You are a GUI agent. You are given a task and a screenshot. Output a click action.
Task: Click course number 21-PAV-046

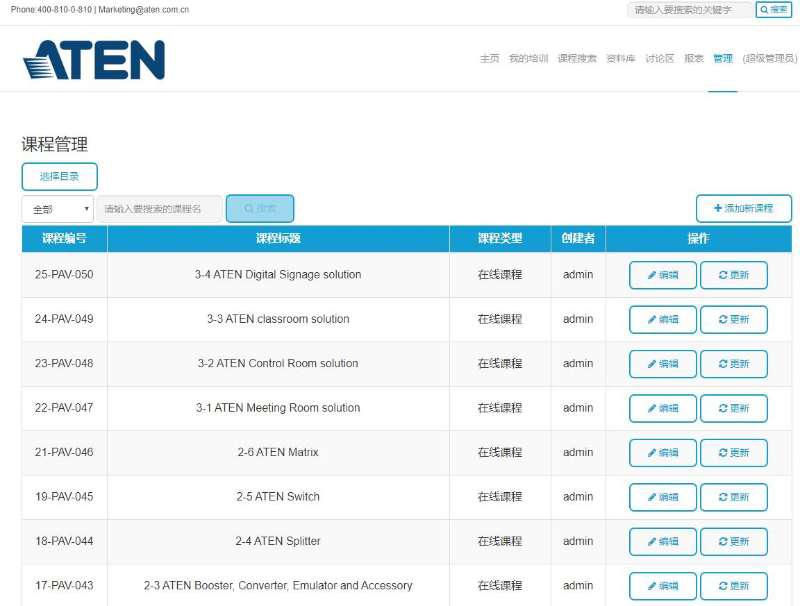(x=64, y=452)
